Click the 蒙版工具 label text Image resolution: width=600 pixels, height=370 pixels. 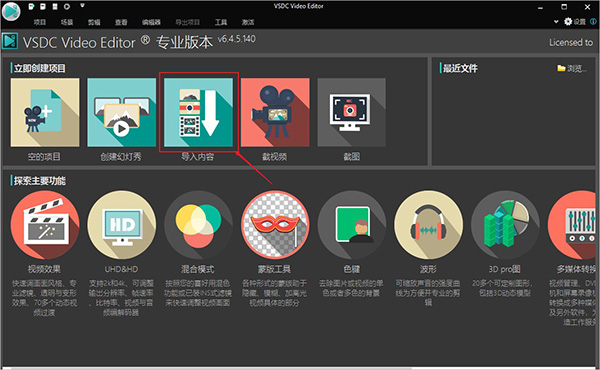click(x=274, y=269)
